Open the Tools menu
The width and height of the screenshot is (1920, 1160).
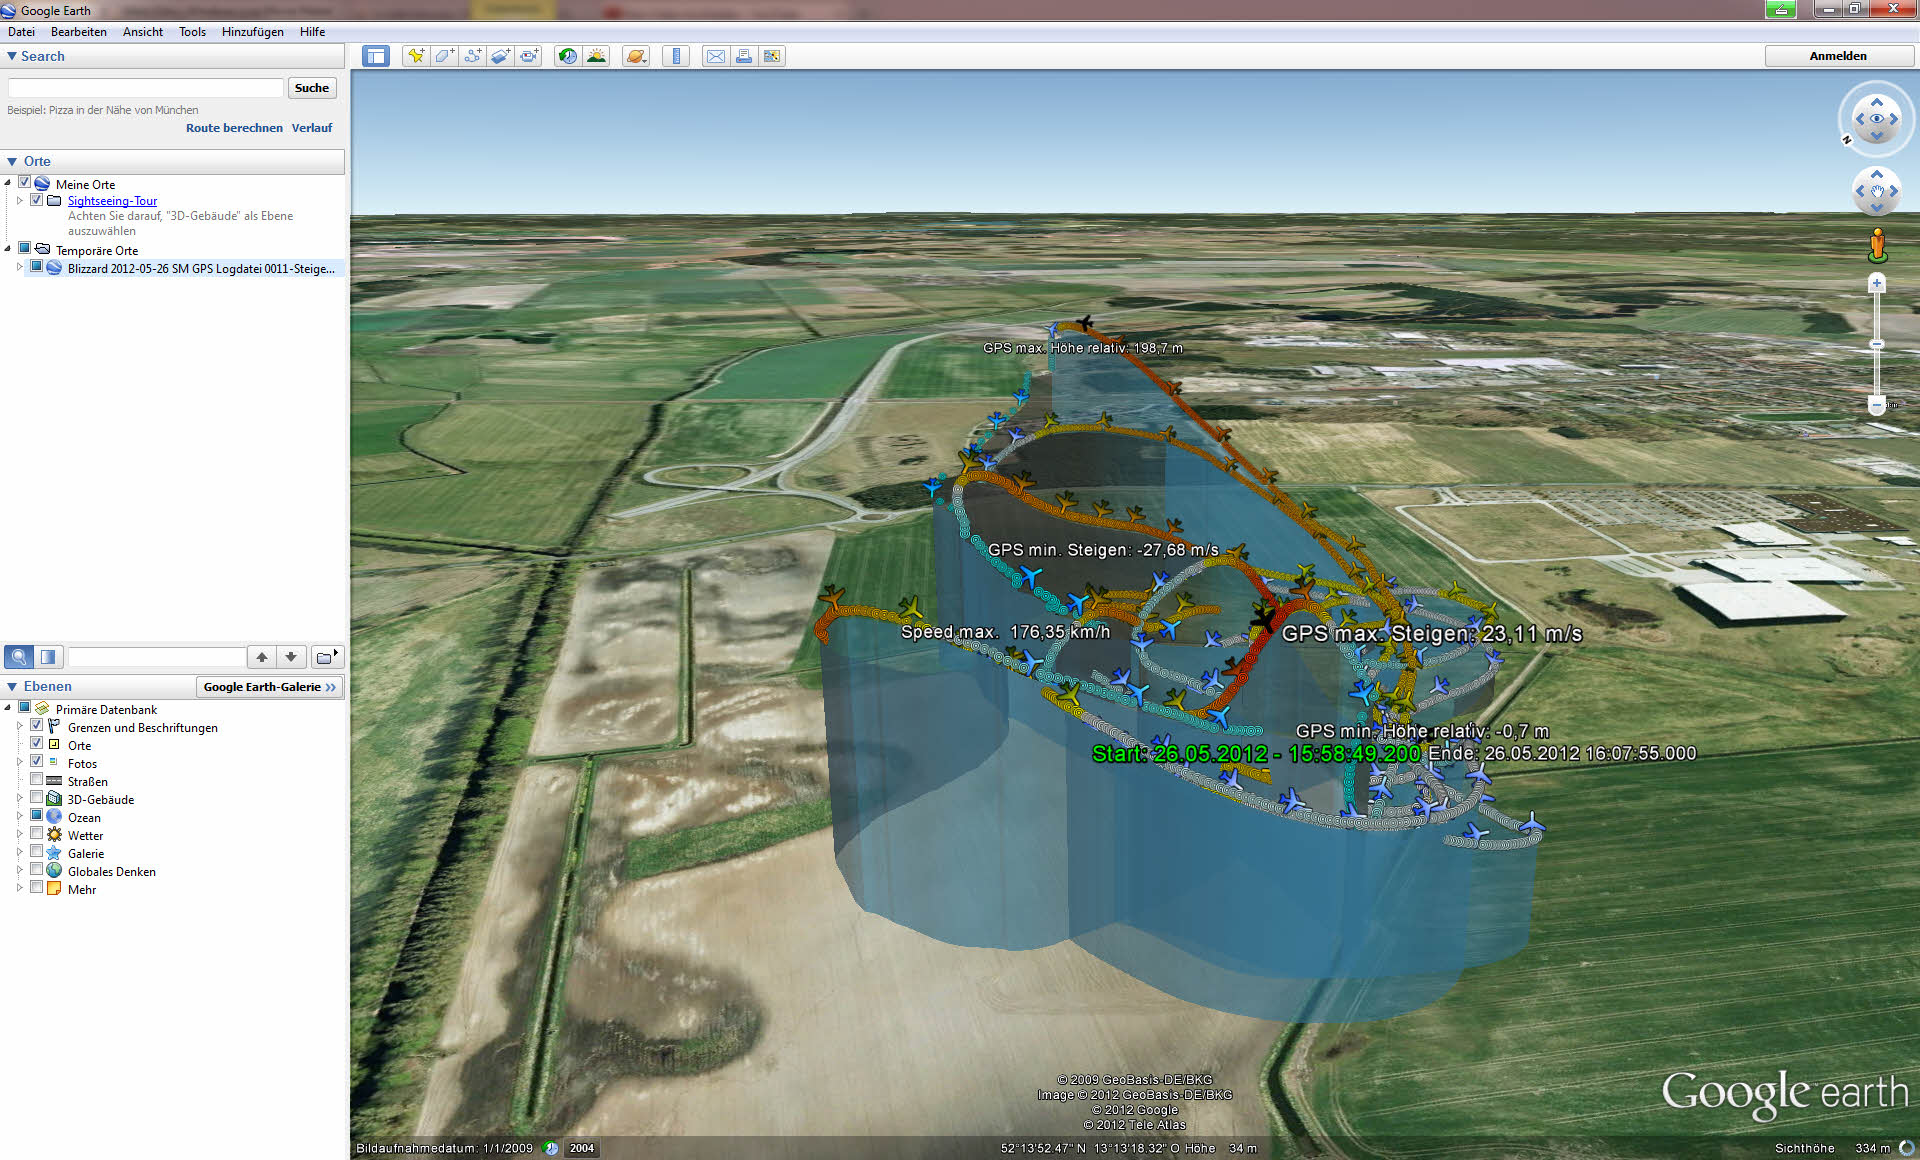click(192, 32)
